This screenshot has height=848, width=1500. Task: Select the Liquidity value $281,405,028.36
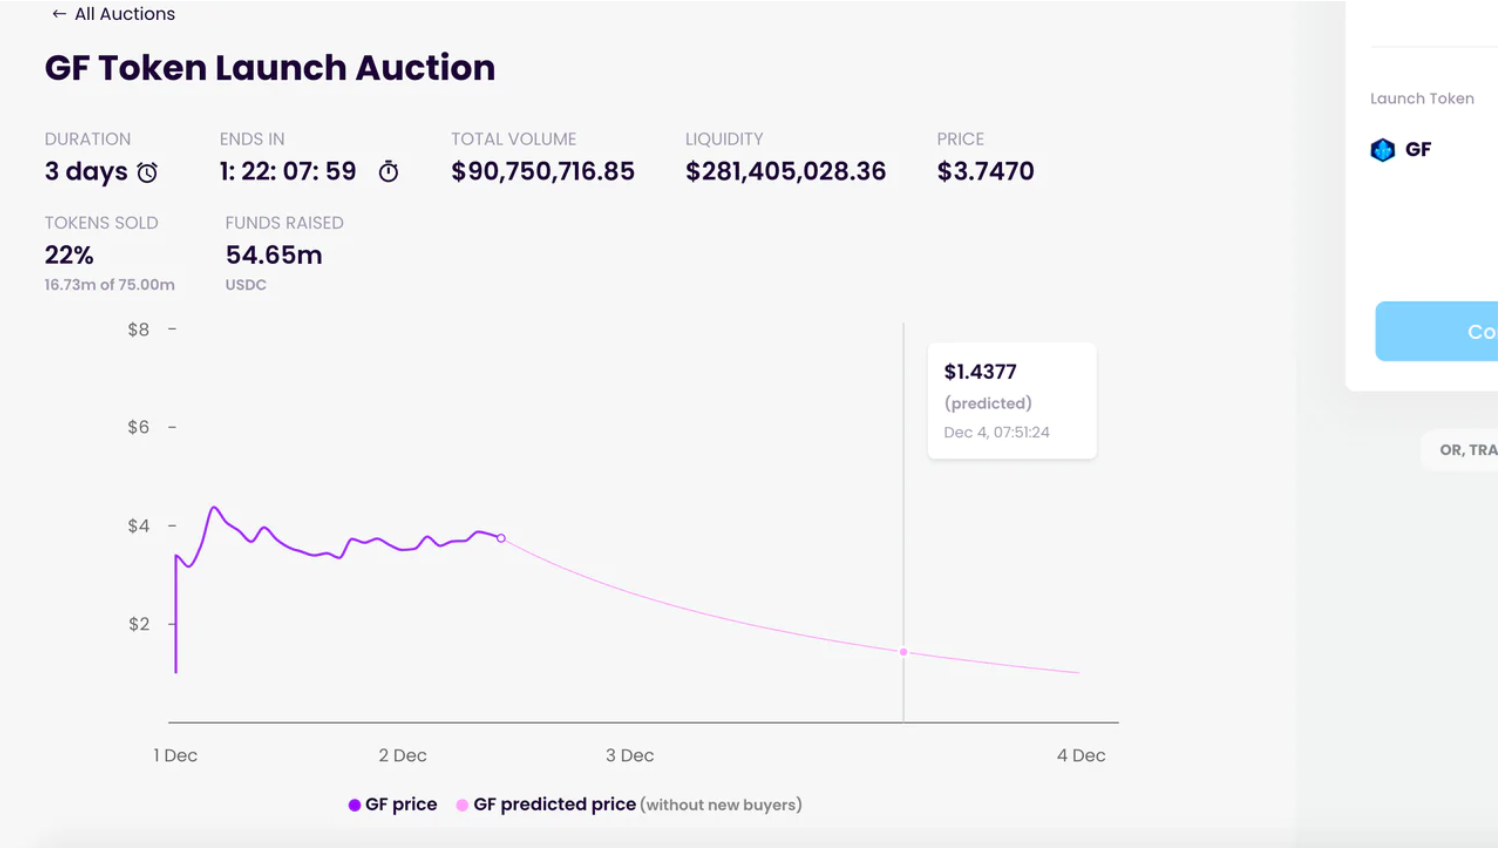tap(785, 172)
